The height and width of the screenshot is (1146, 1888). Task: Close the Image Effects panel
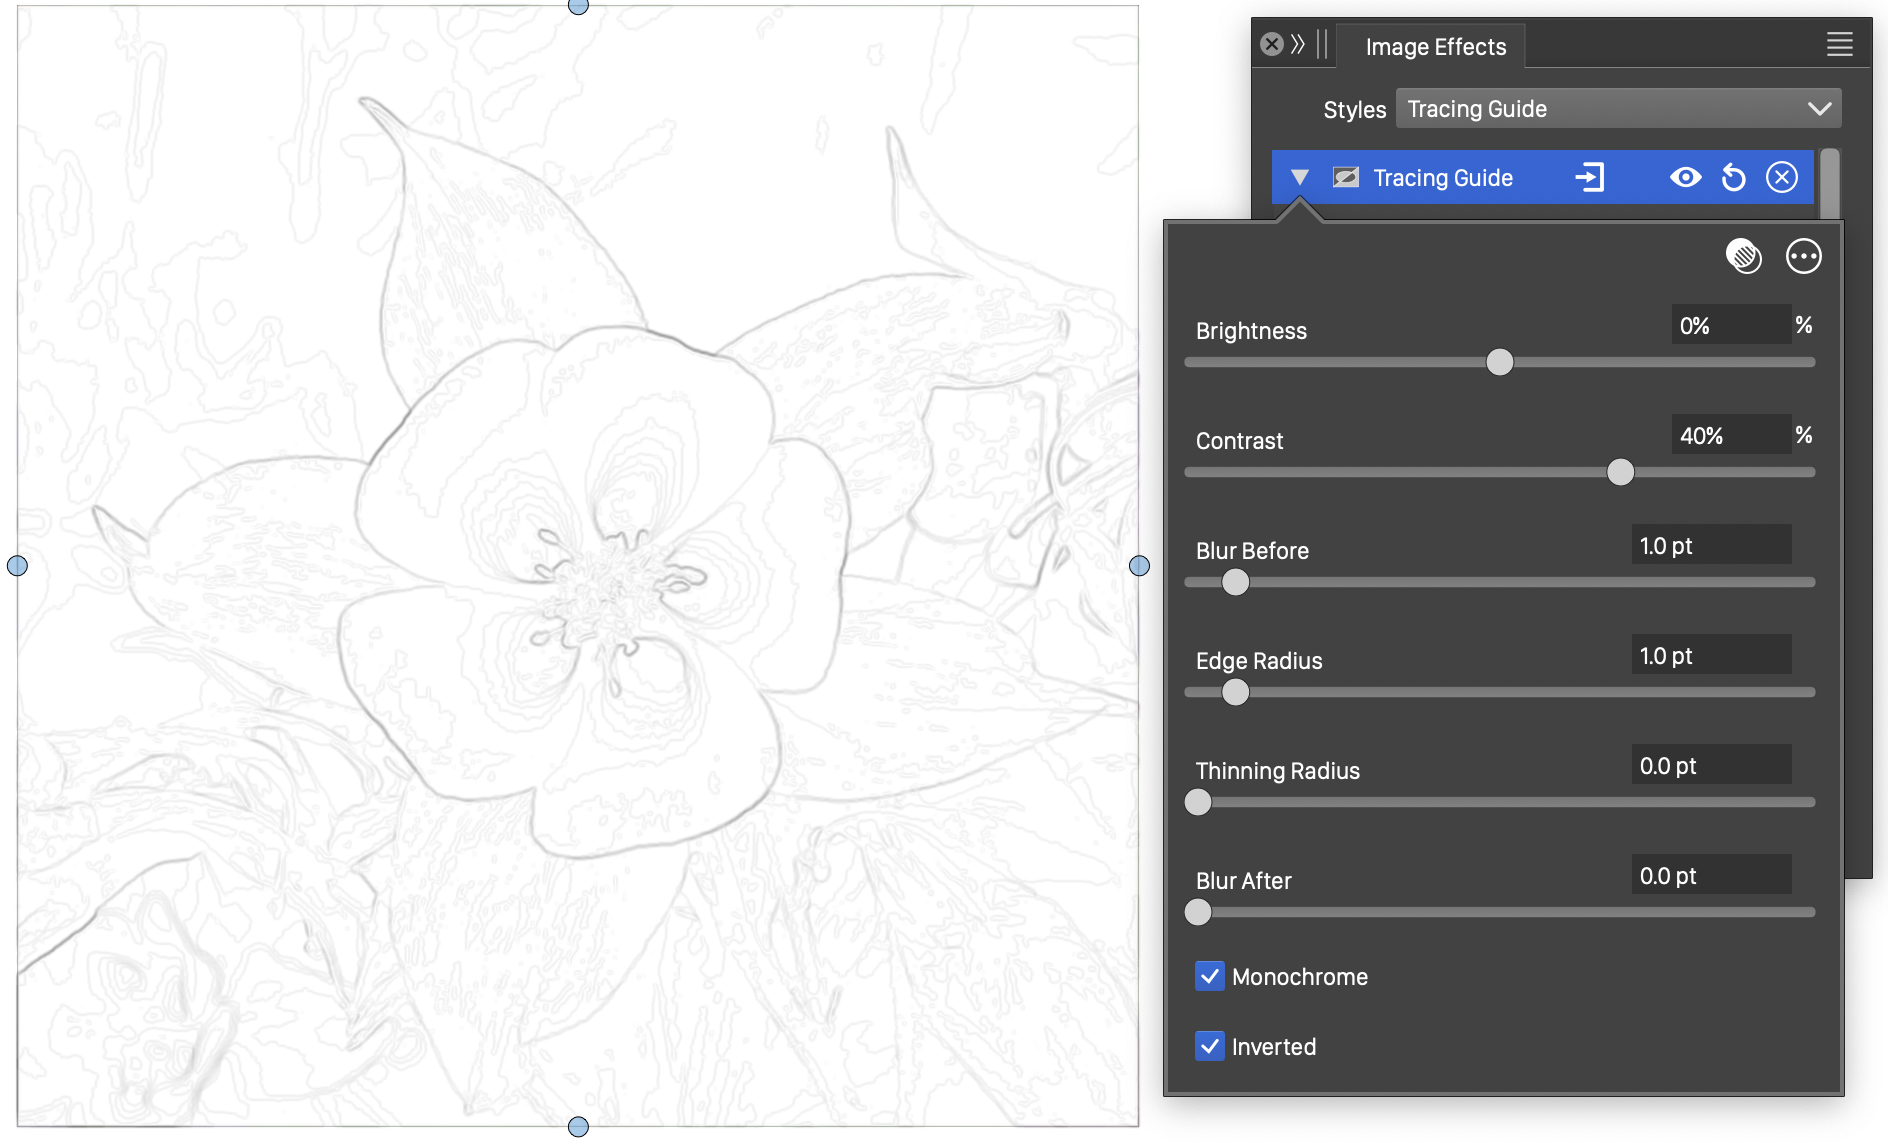coord(1271,44)
